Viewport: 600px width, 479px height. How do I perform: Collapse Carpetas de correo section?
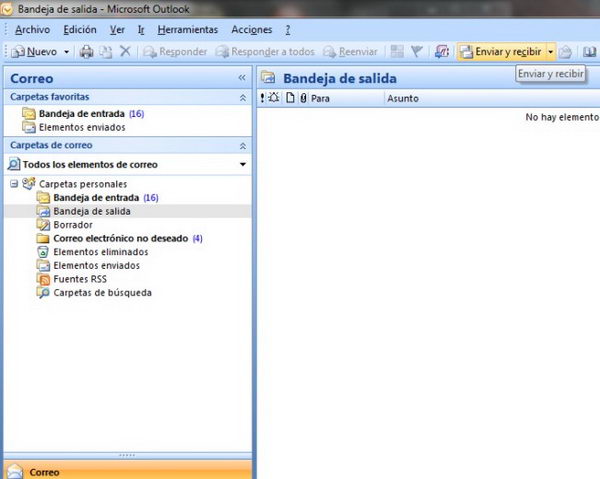tap(243, 146)
